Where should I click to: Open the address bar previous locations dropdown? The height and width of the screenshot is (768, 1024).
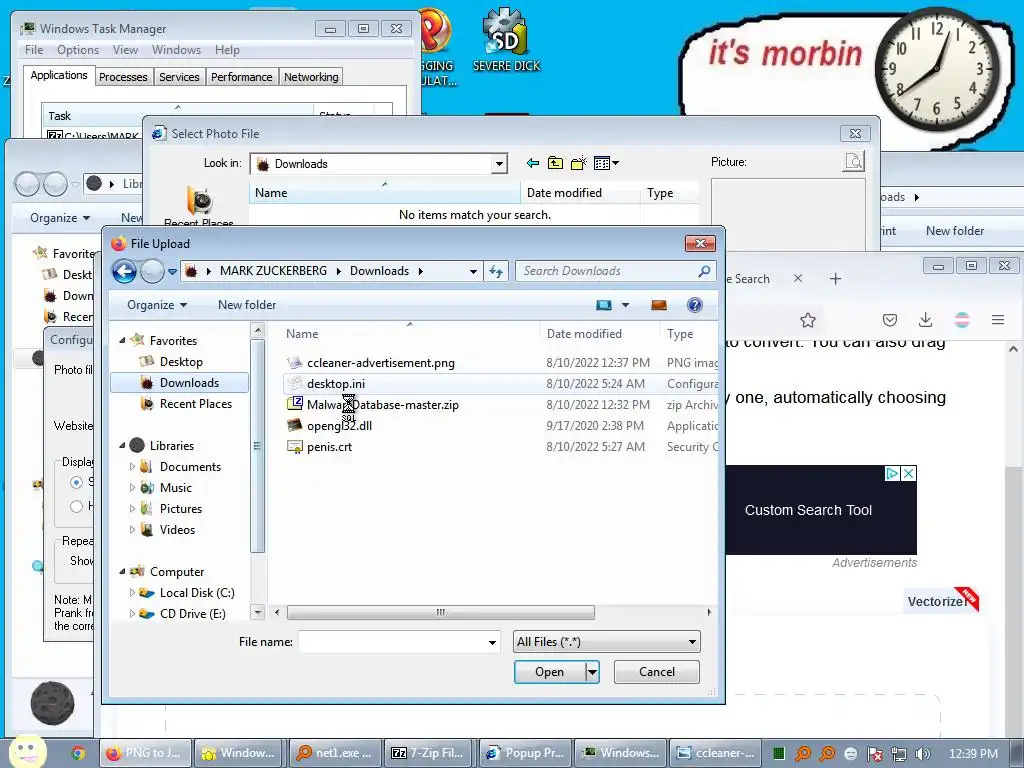pyautogui.click(x=473, y=271)
